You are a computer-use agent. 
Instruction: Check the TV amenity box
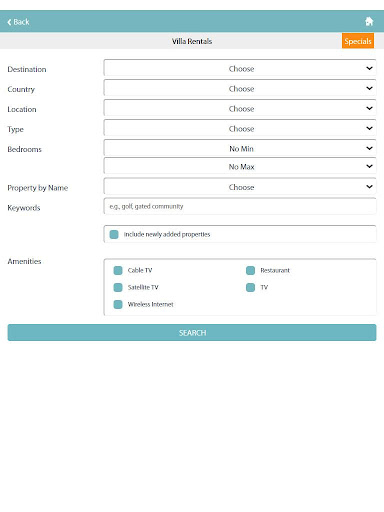[250, 287]
